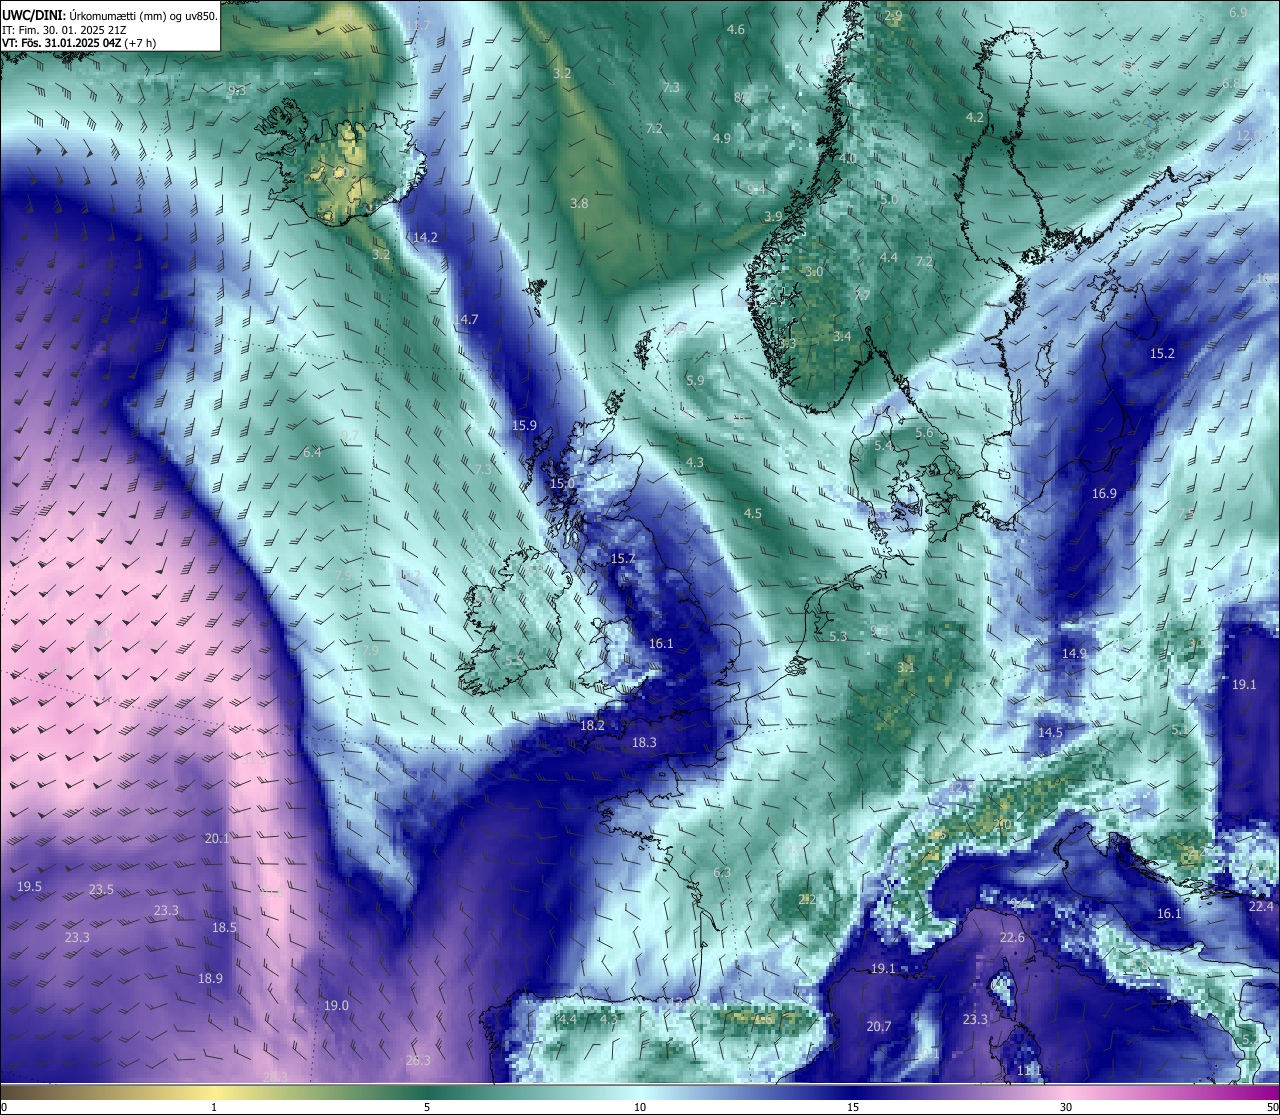The image size is (1280, 1115).
Task: Click the map value "4.3" in the North Sea
Action: [x=695, y=462]
